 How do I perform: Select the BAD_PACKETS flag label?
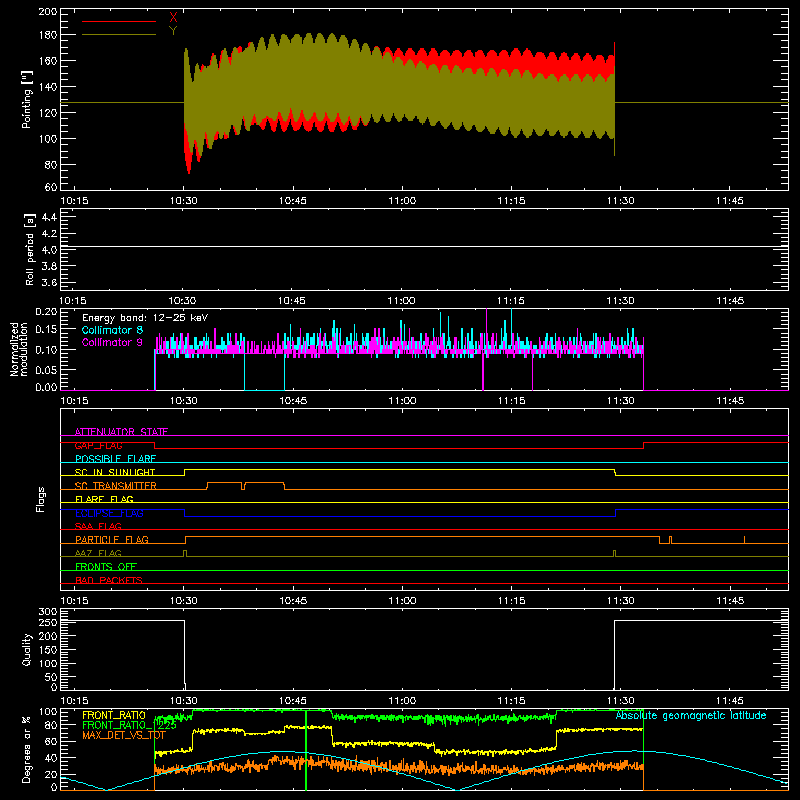[x=109, y=580]
